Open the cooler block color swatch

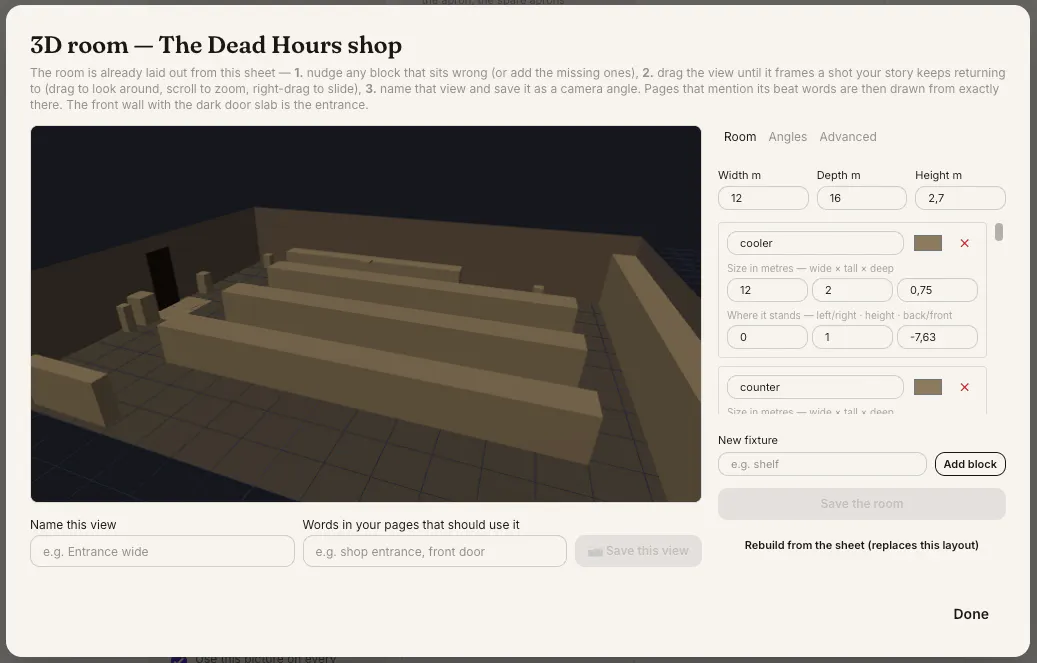pos(927,243)
